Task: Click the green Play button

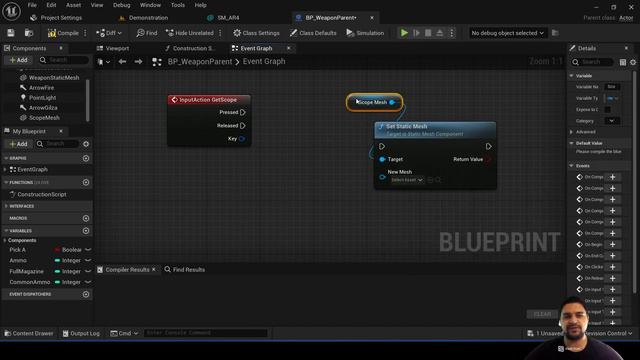Action: click(x=404, y=33)
